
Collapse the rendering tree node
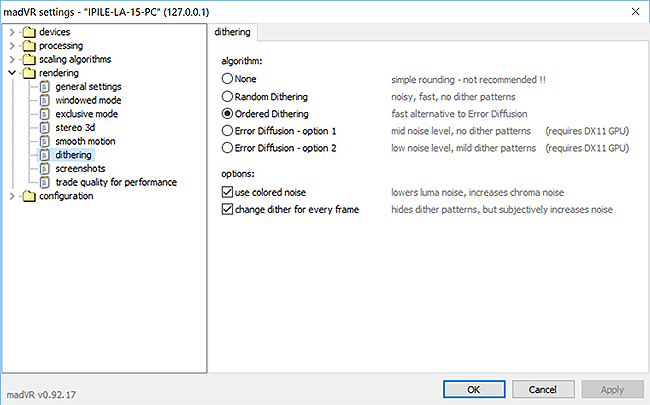[x=12, y=73]
